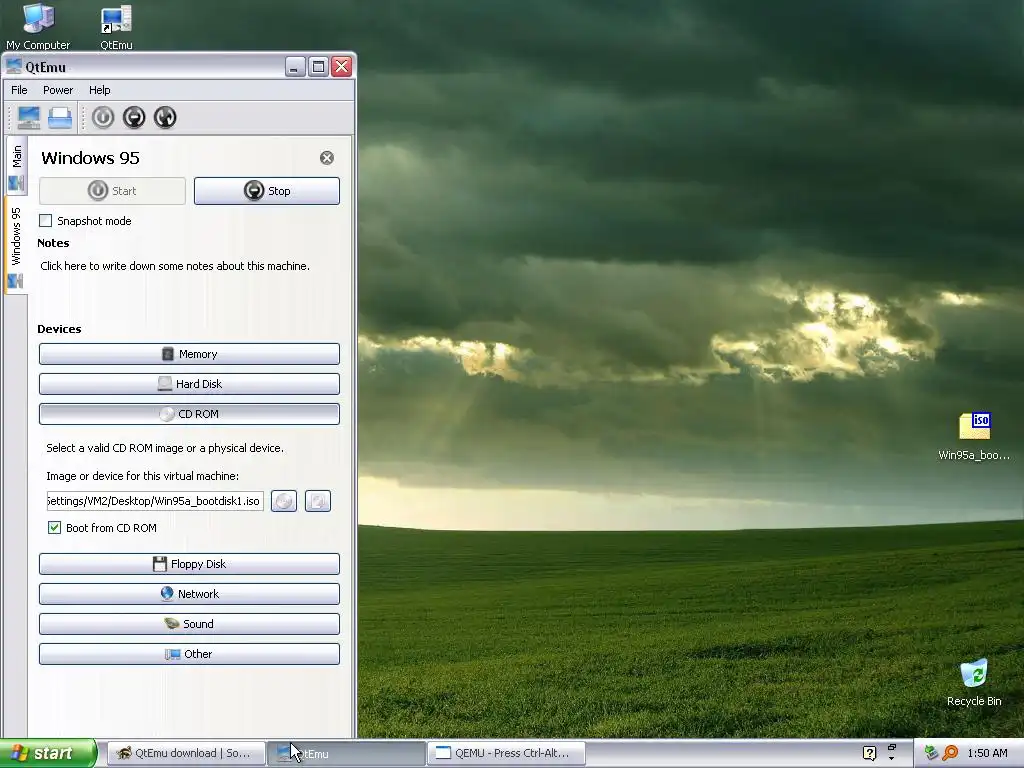The width and height of the screenshot is (1024, 768).
Task: Click the orange magnifier tray icon
Action: pos(950,753)
